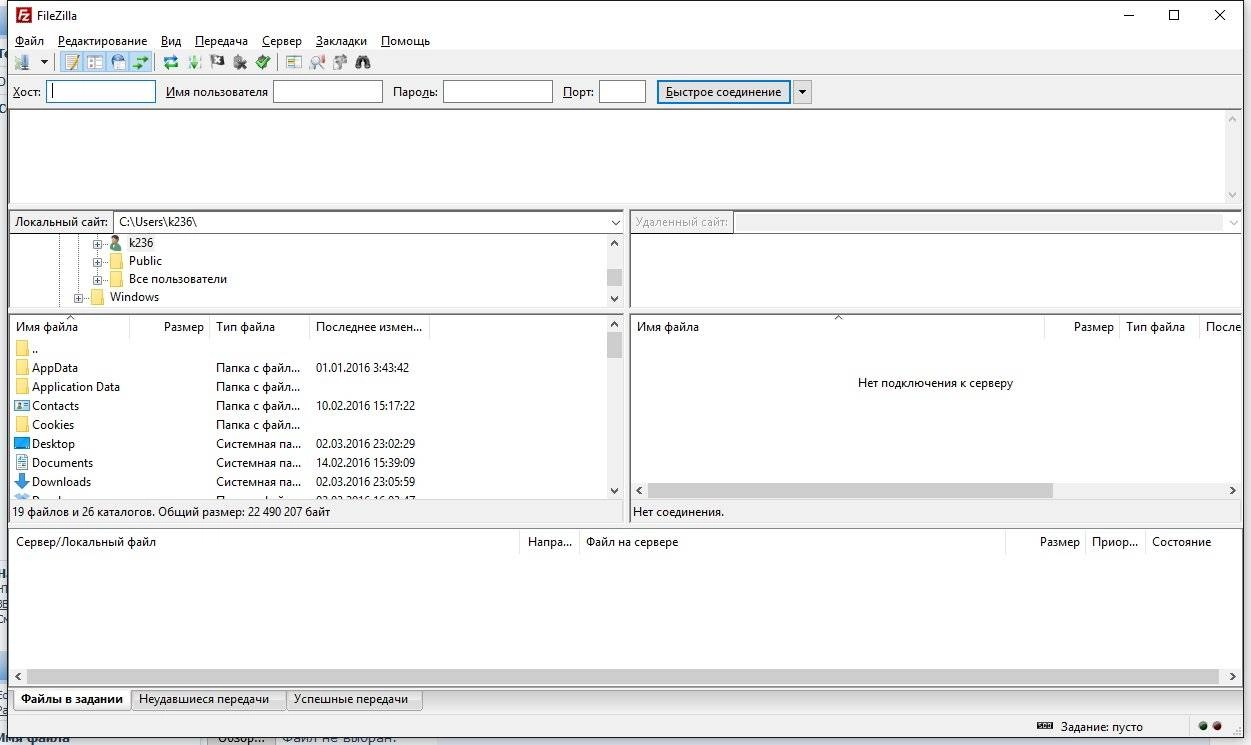This screenshot has height=745, width=1251.
Task: Click the Состояние queue column header
Action: click(1190, 542)
